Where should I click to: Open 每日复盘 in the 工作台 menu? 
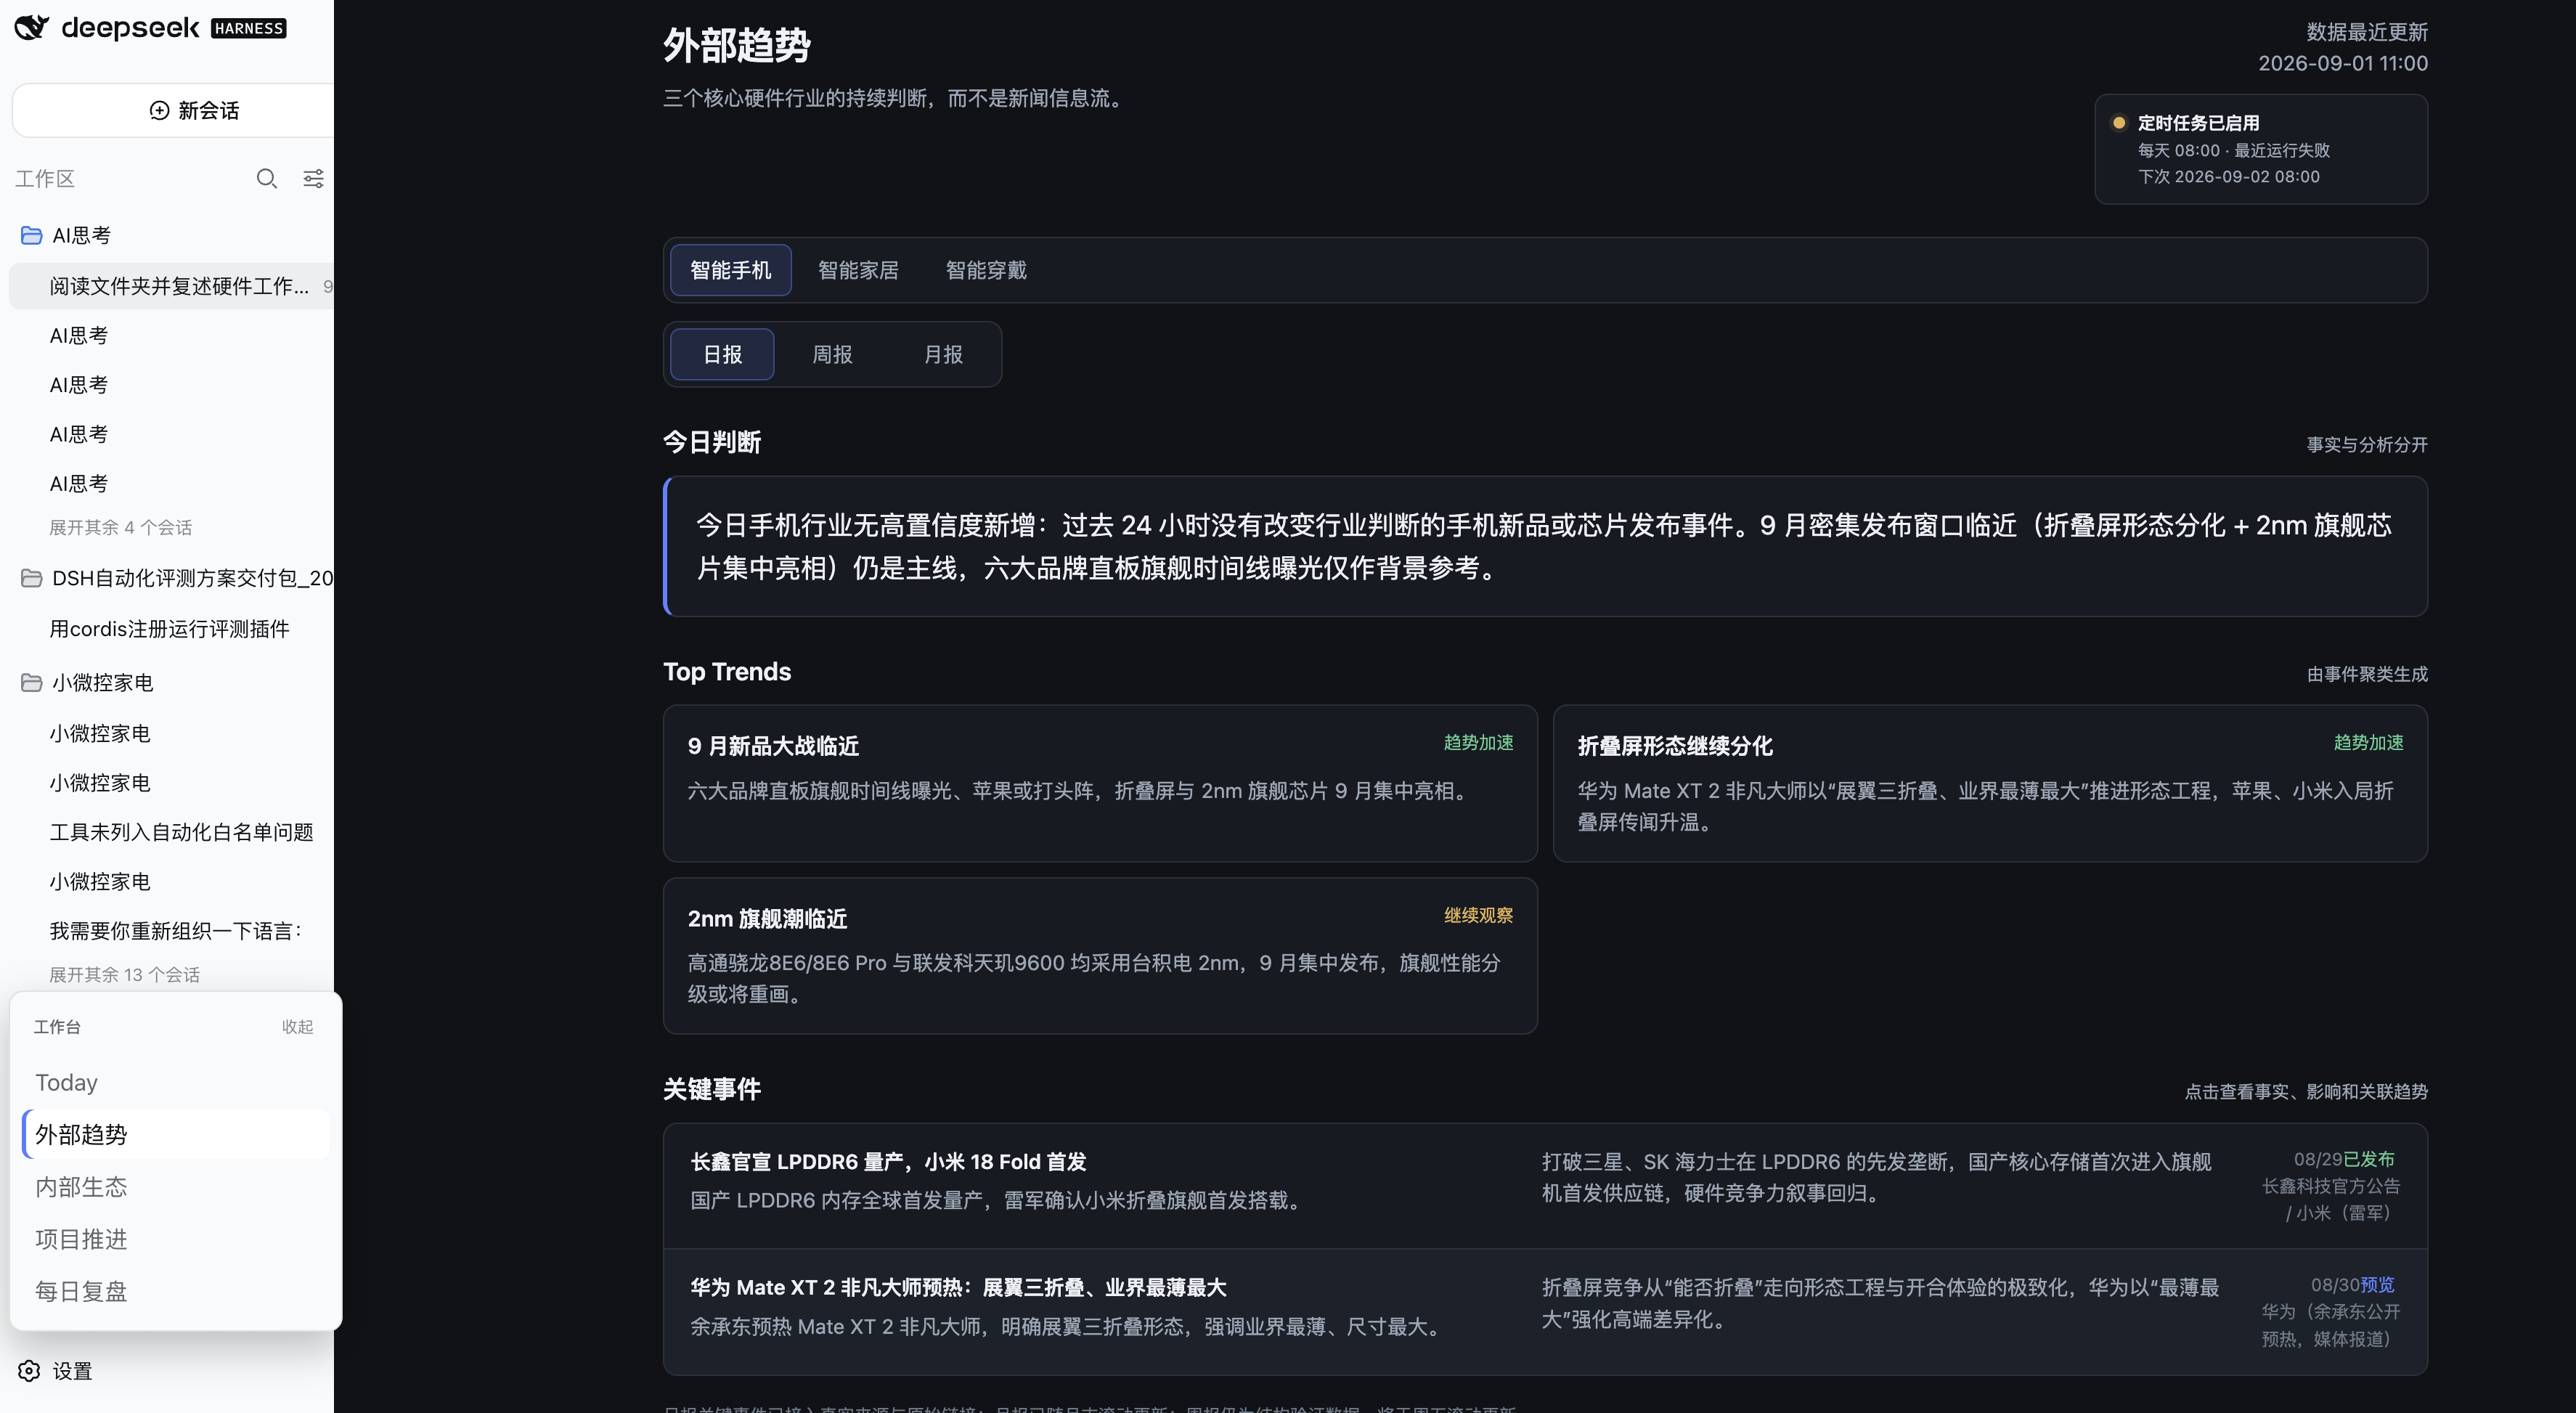click(x=175, y=1291)
